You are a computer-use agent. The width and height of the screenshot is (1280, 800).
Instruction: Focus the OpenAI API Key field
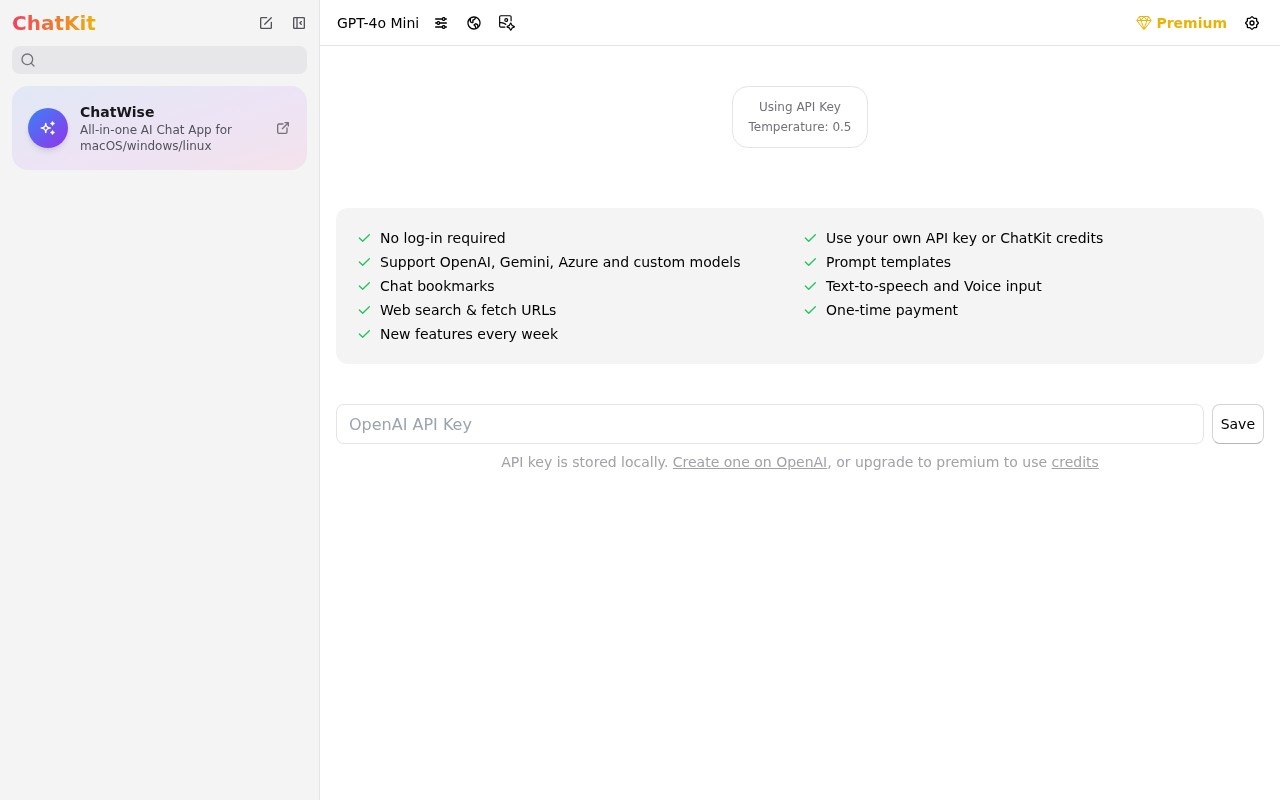pyautogui.click(x=770, y=424)
